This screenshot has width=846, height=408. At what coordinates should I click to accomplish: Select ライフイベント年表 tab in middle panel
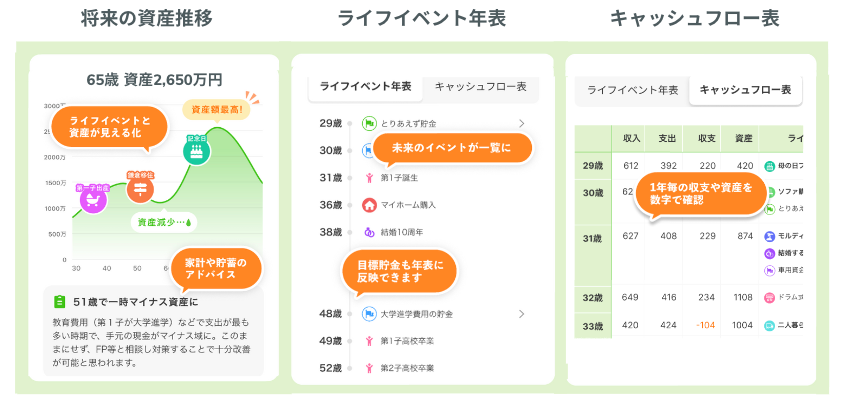364,87
